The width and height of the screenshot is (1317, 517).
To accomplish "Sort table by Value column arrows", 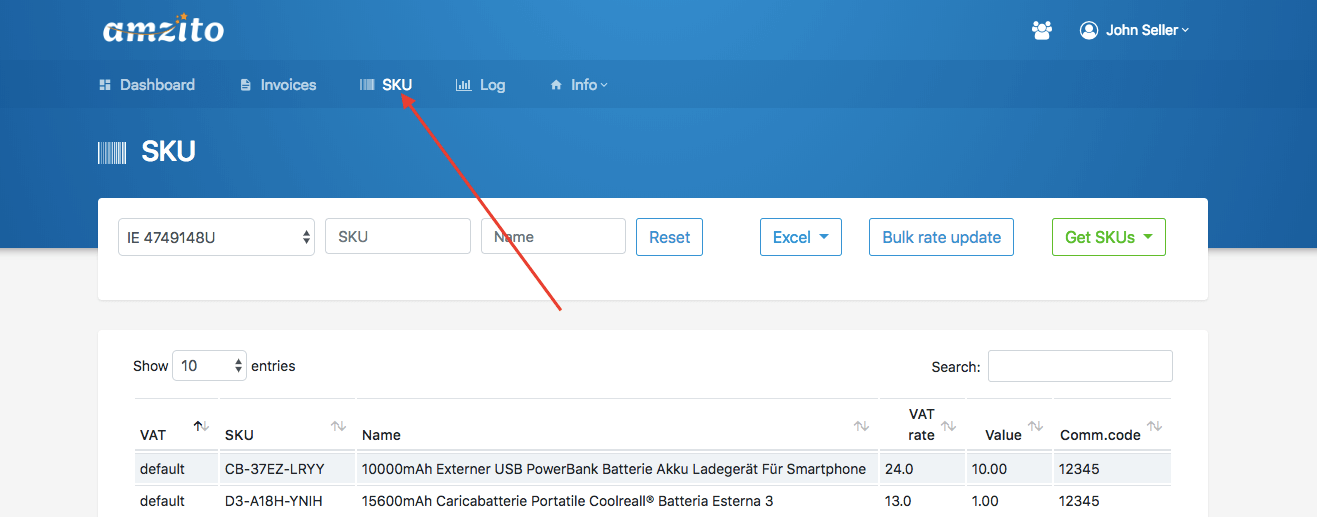I will [1035, 426].
